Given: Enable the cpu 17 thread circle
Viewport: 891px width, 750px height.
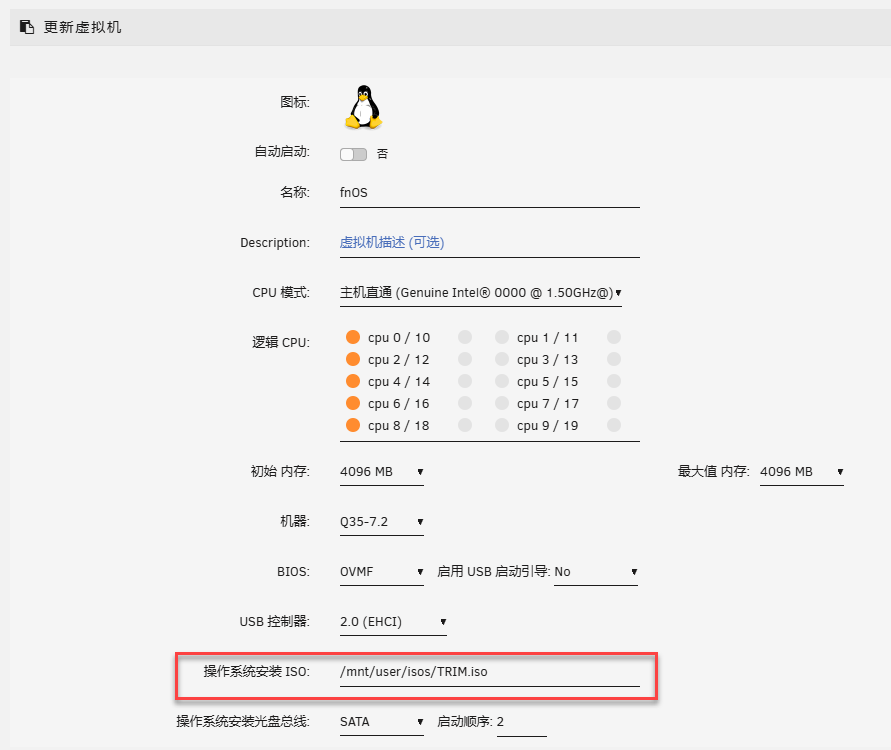Looking at the screenshot, I should click(x=614, y=403).
